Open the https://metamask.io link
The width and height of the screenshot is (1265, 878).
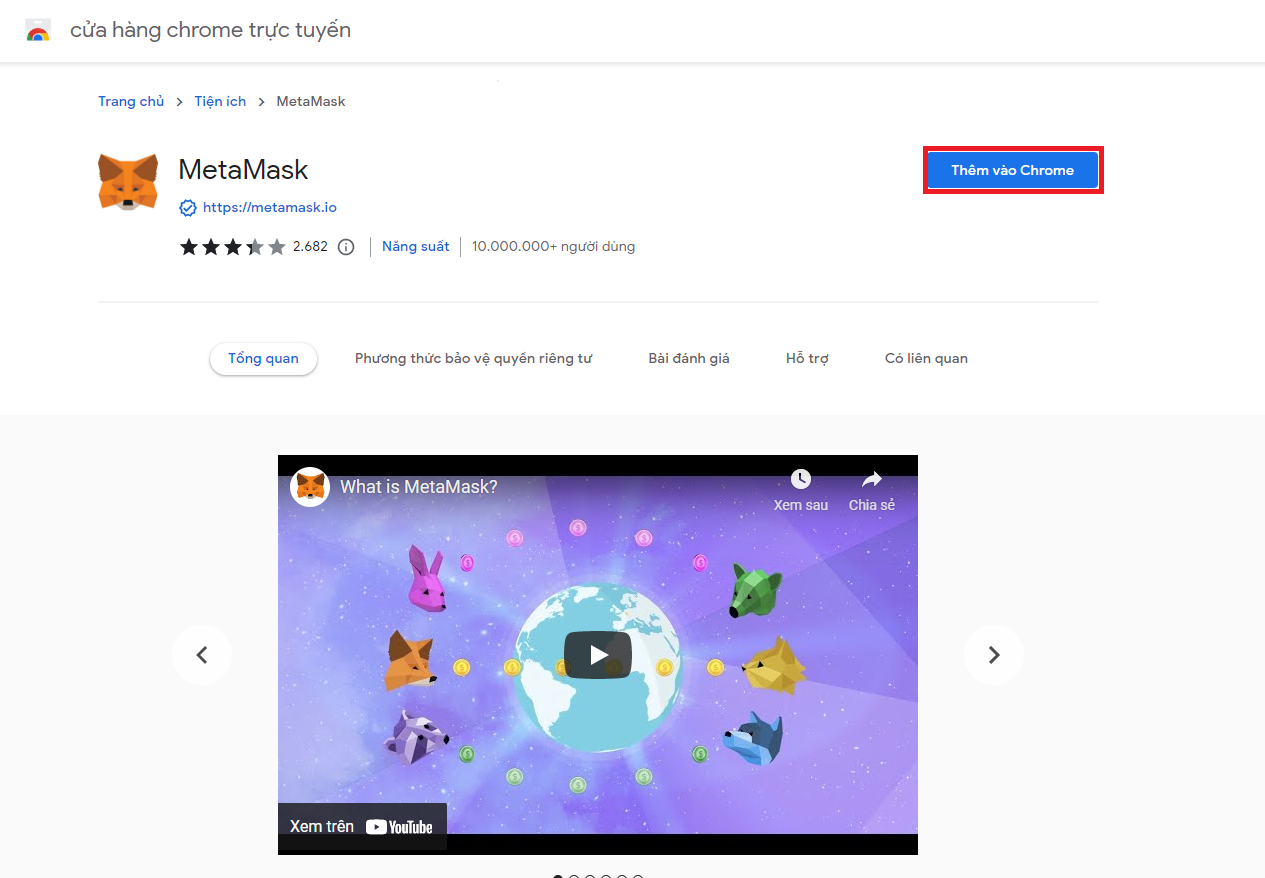pos(270,207)
